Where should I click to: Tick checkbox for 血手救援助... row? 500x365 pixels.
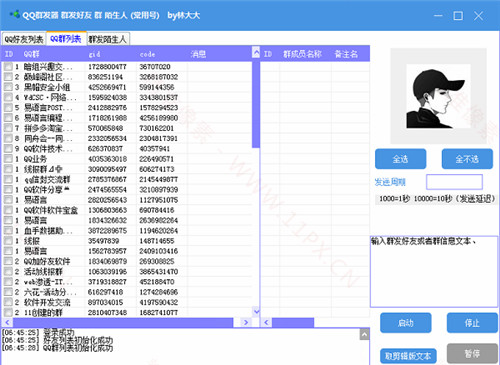pyautogui.click(x=8, y=230)
